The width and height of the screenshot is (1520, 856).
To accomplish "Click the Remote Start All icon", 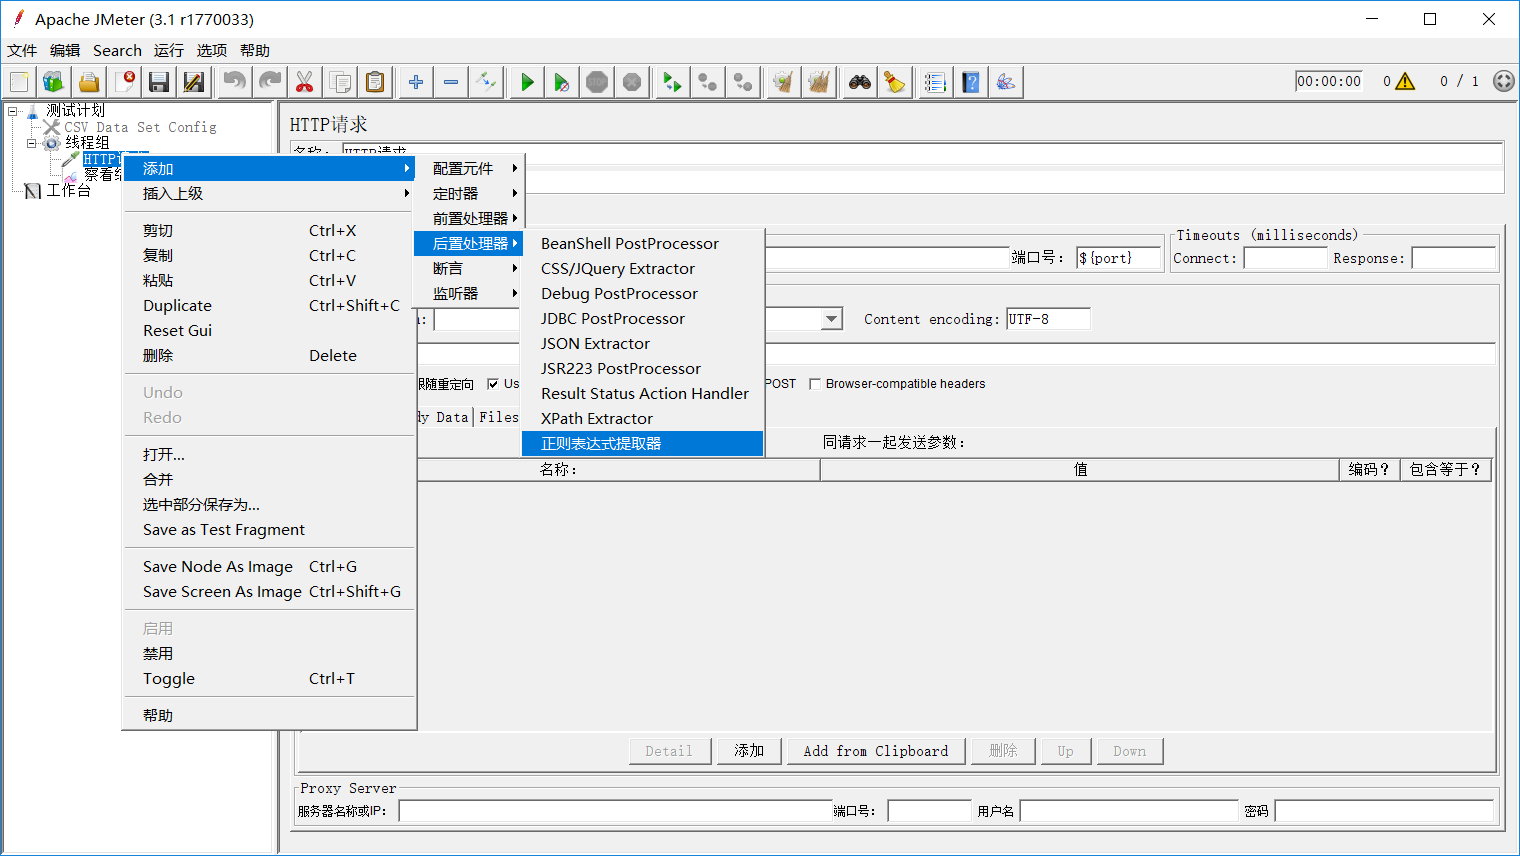I will click(x=673, y=82).
